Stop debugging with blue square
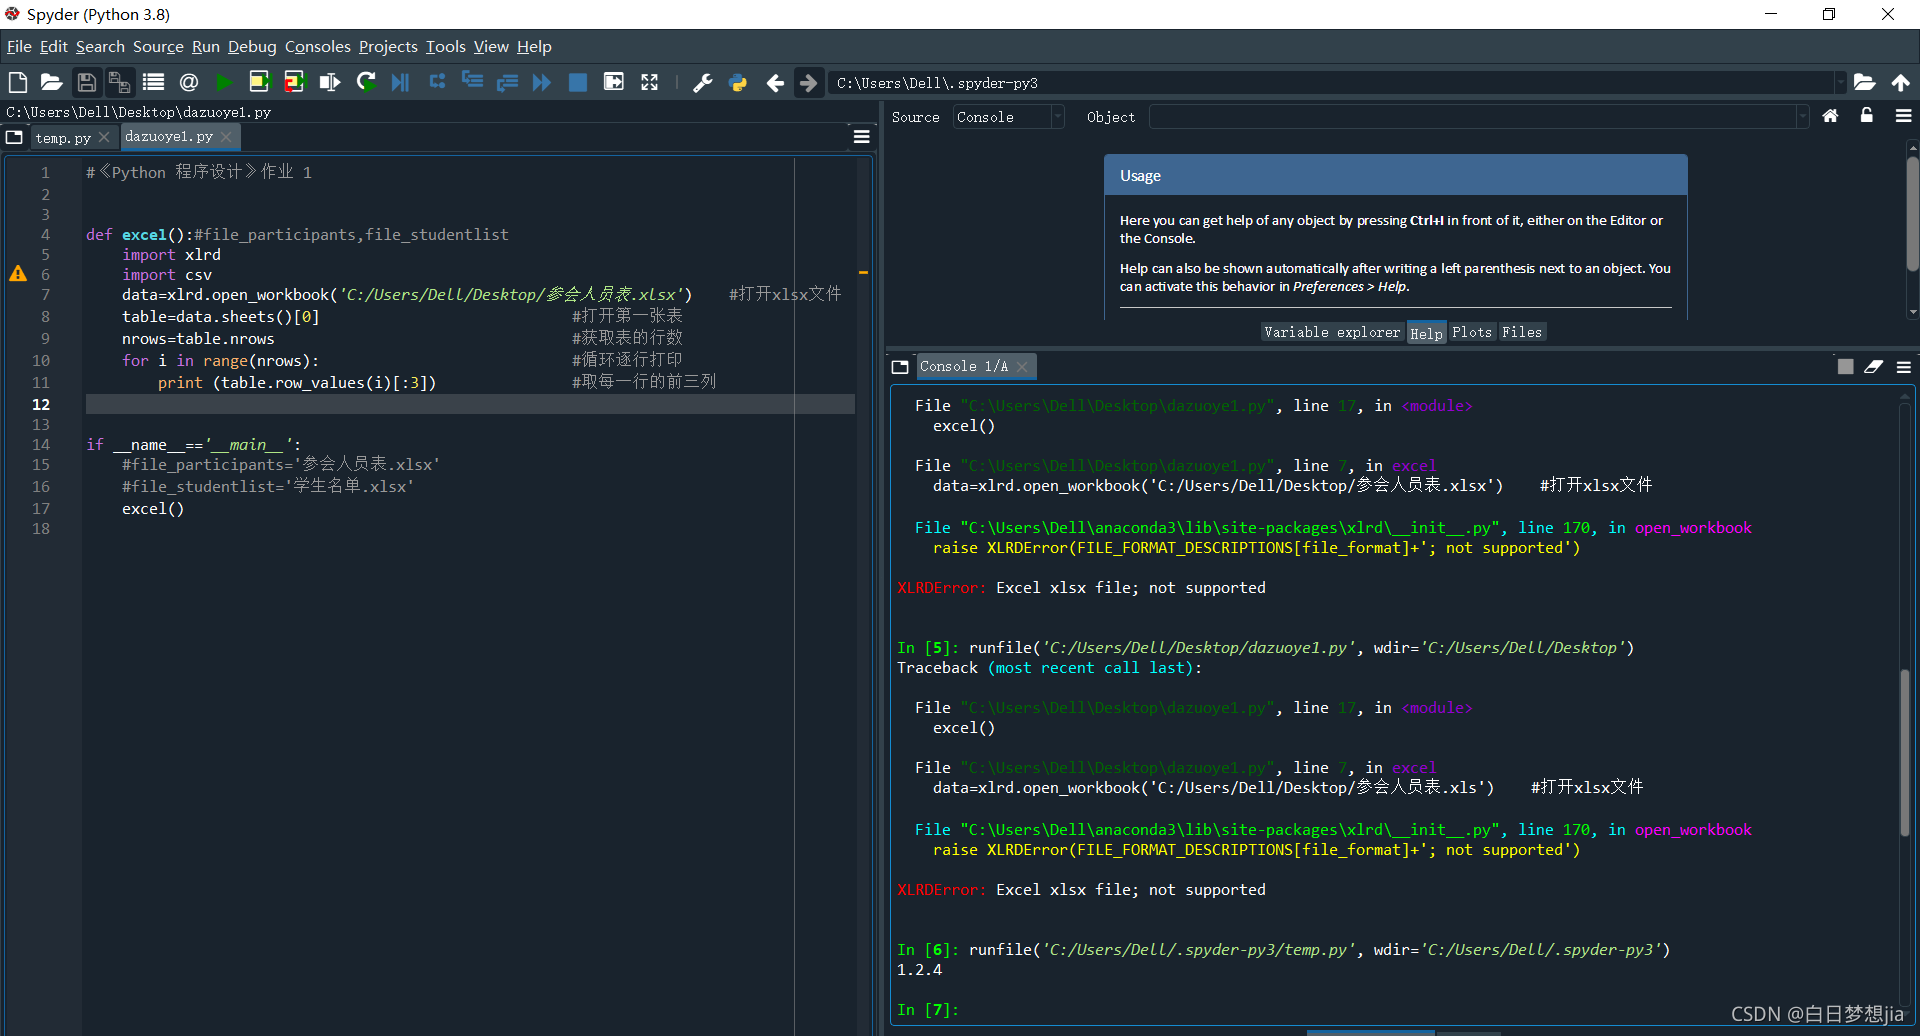The width and height of the screenshot is (1920, 1036). (578, 82)
